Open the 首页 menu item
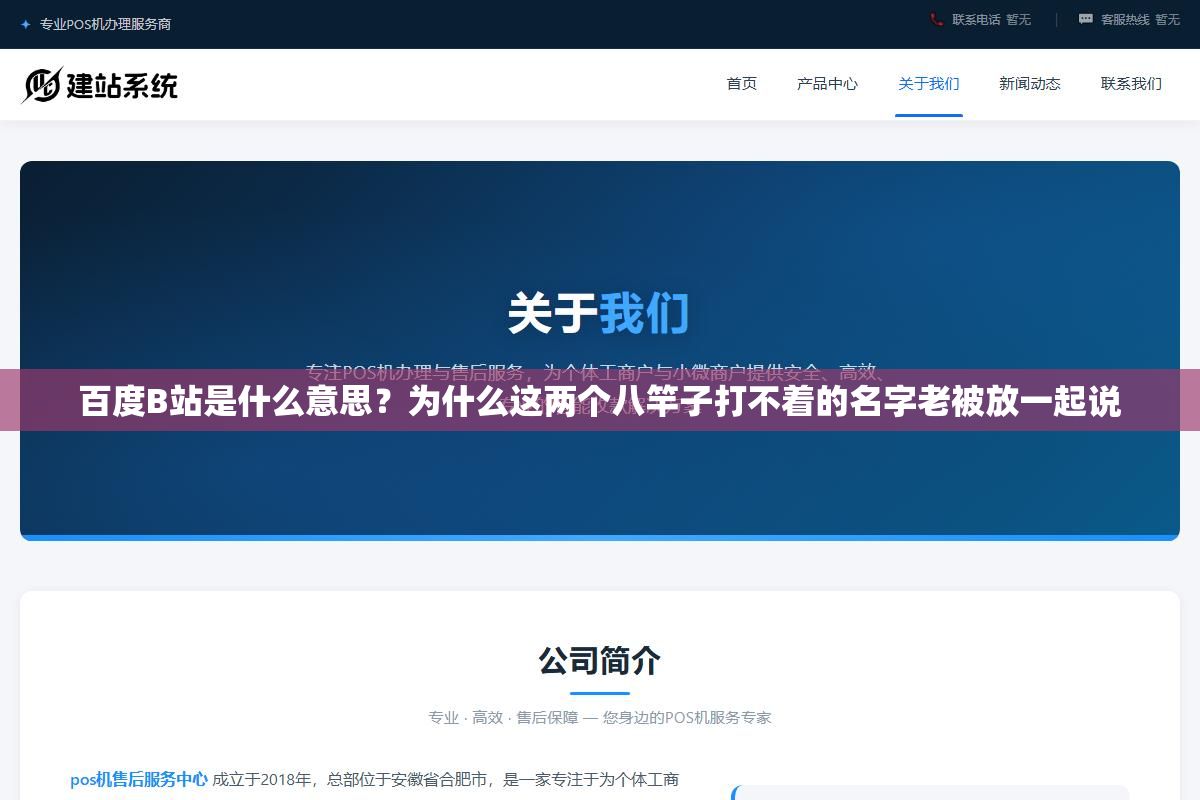Image resolution: width=1200 pixels, height=800 pixels. click(x=742, y=84)
